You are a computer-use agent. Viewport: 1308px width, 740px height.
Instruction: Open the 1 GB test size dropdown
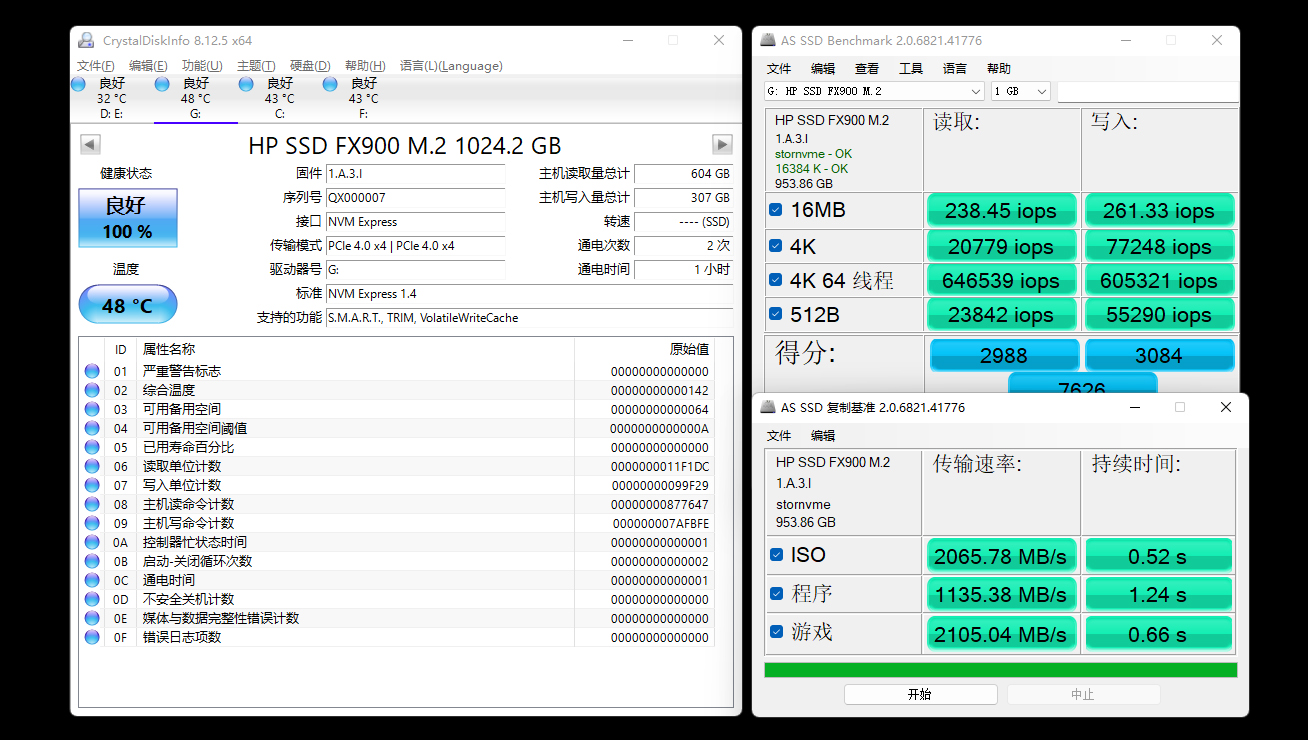coord(1021,91)
